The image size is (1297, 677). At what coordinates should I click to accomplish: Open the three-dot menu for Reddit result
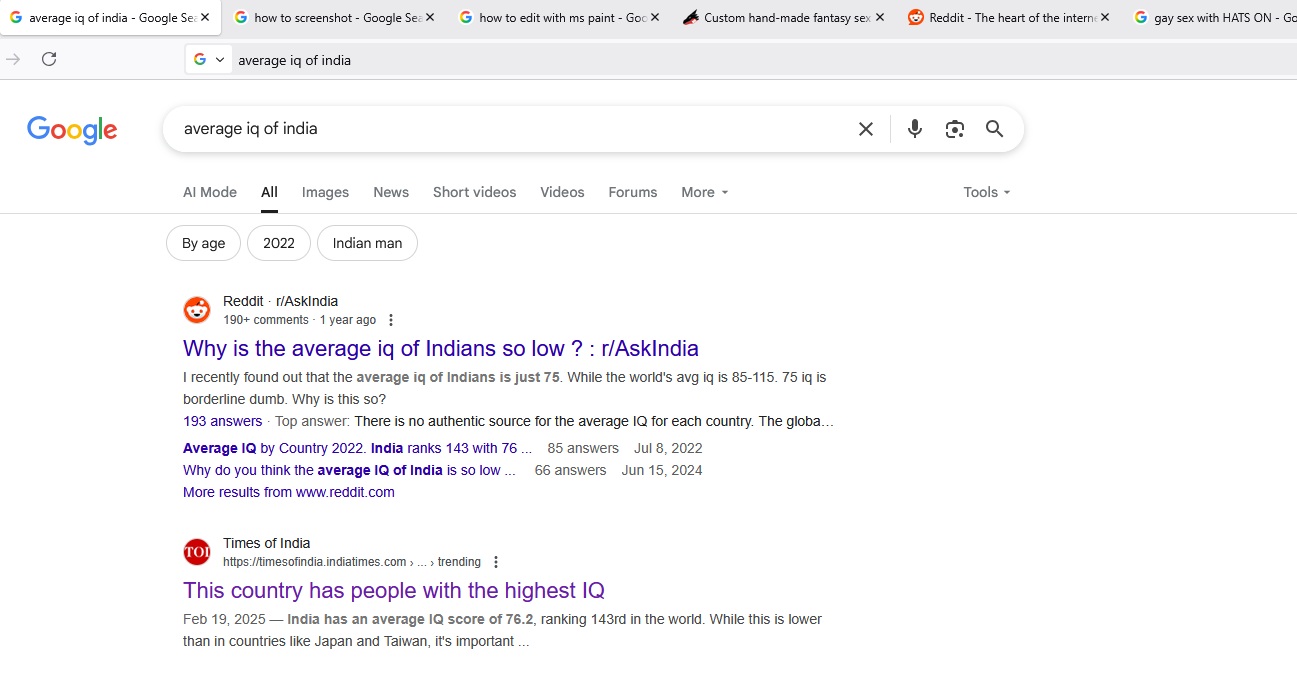tap(391, 320)
